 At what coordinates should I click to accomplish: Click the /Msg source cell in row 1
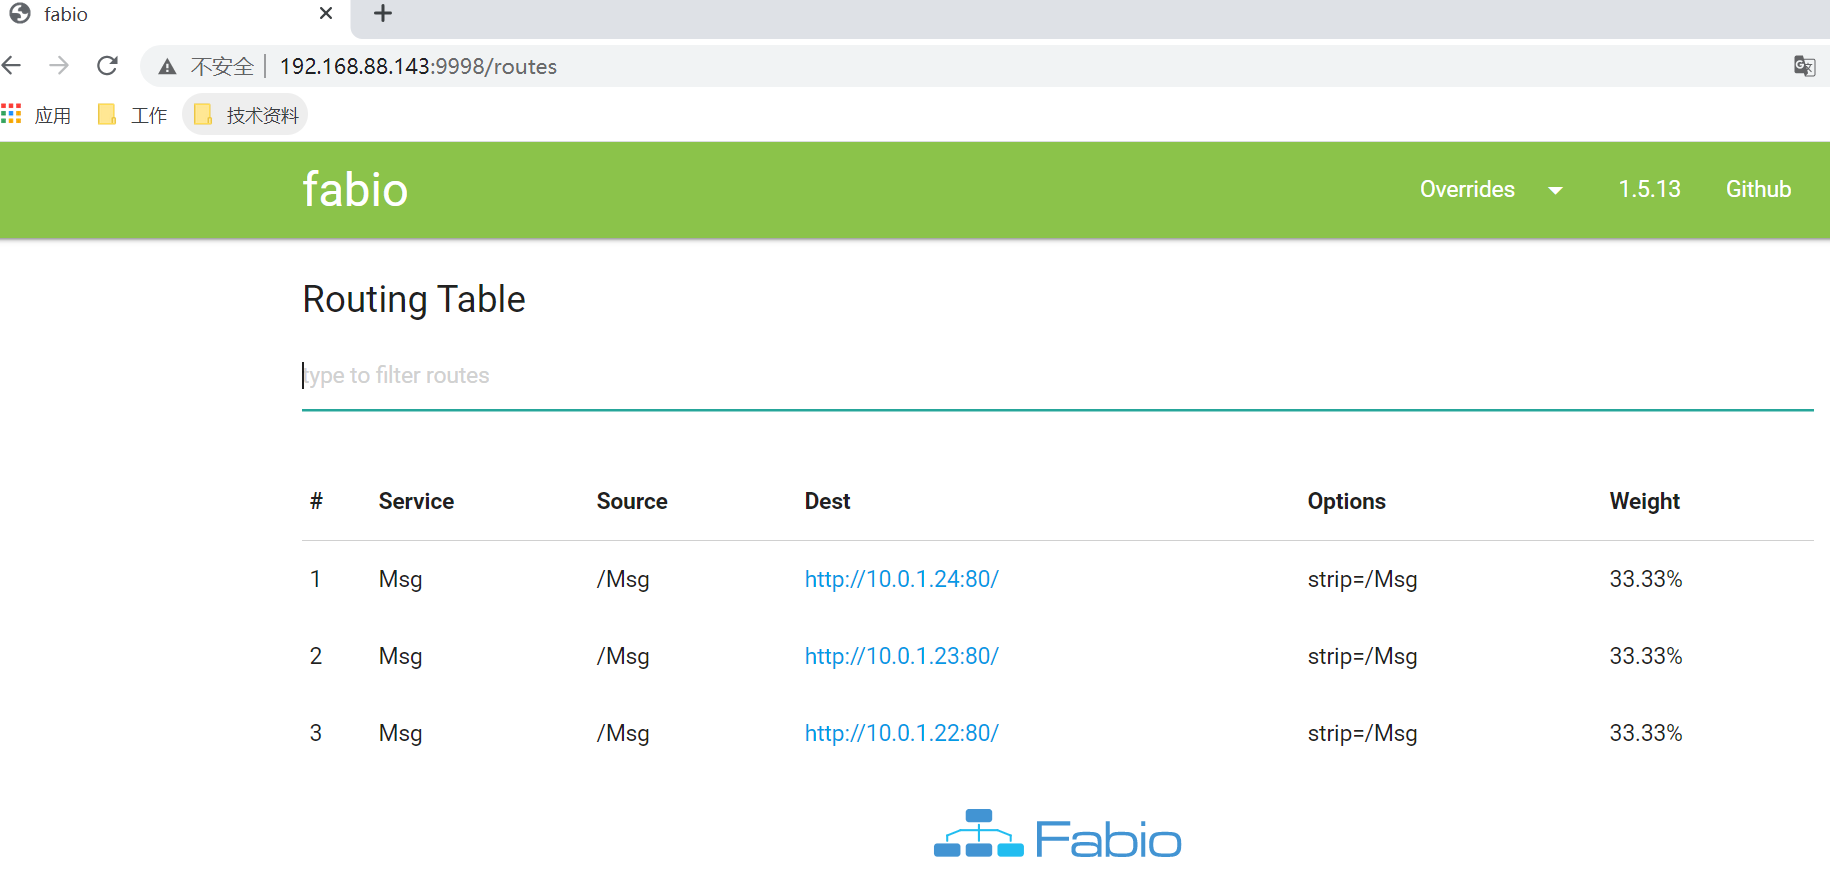623,580
